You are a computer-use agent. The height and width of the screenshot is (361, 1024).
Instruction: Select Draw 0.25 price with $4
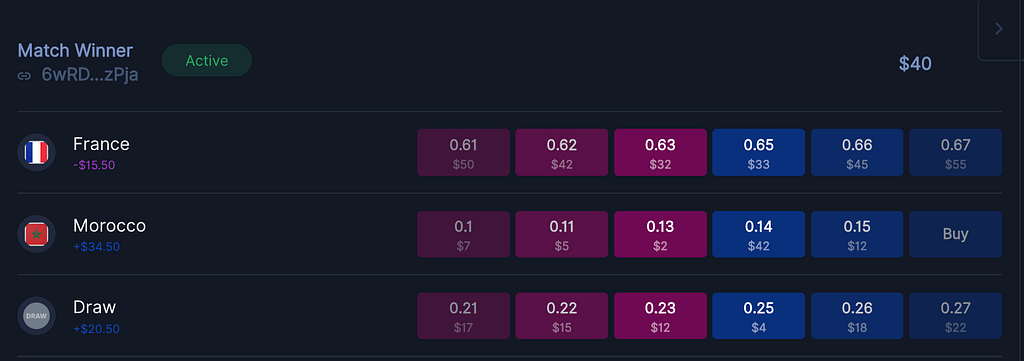758,316
